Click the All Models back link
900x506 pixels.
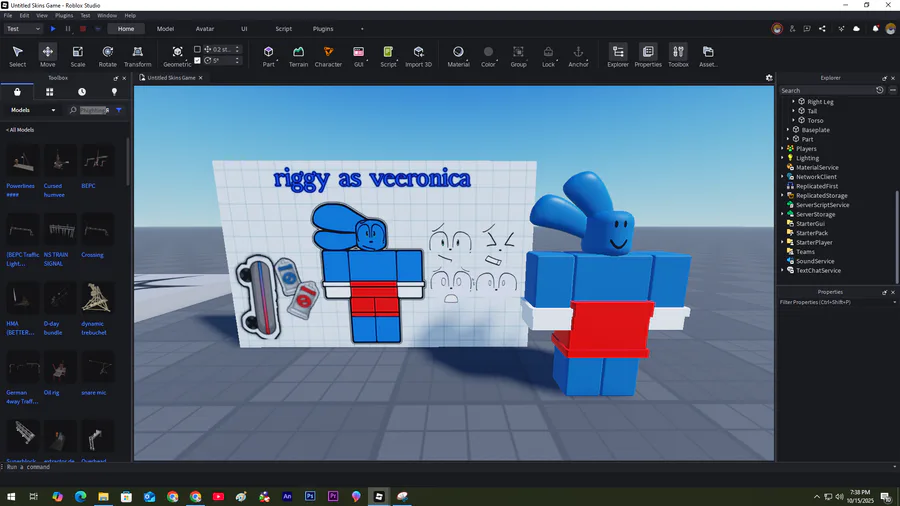click(20, 130)
